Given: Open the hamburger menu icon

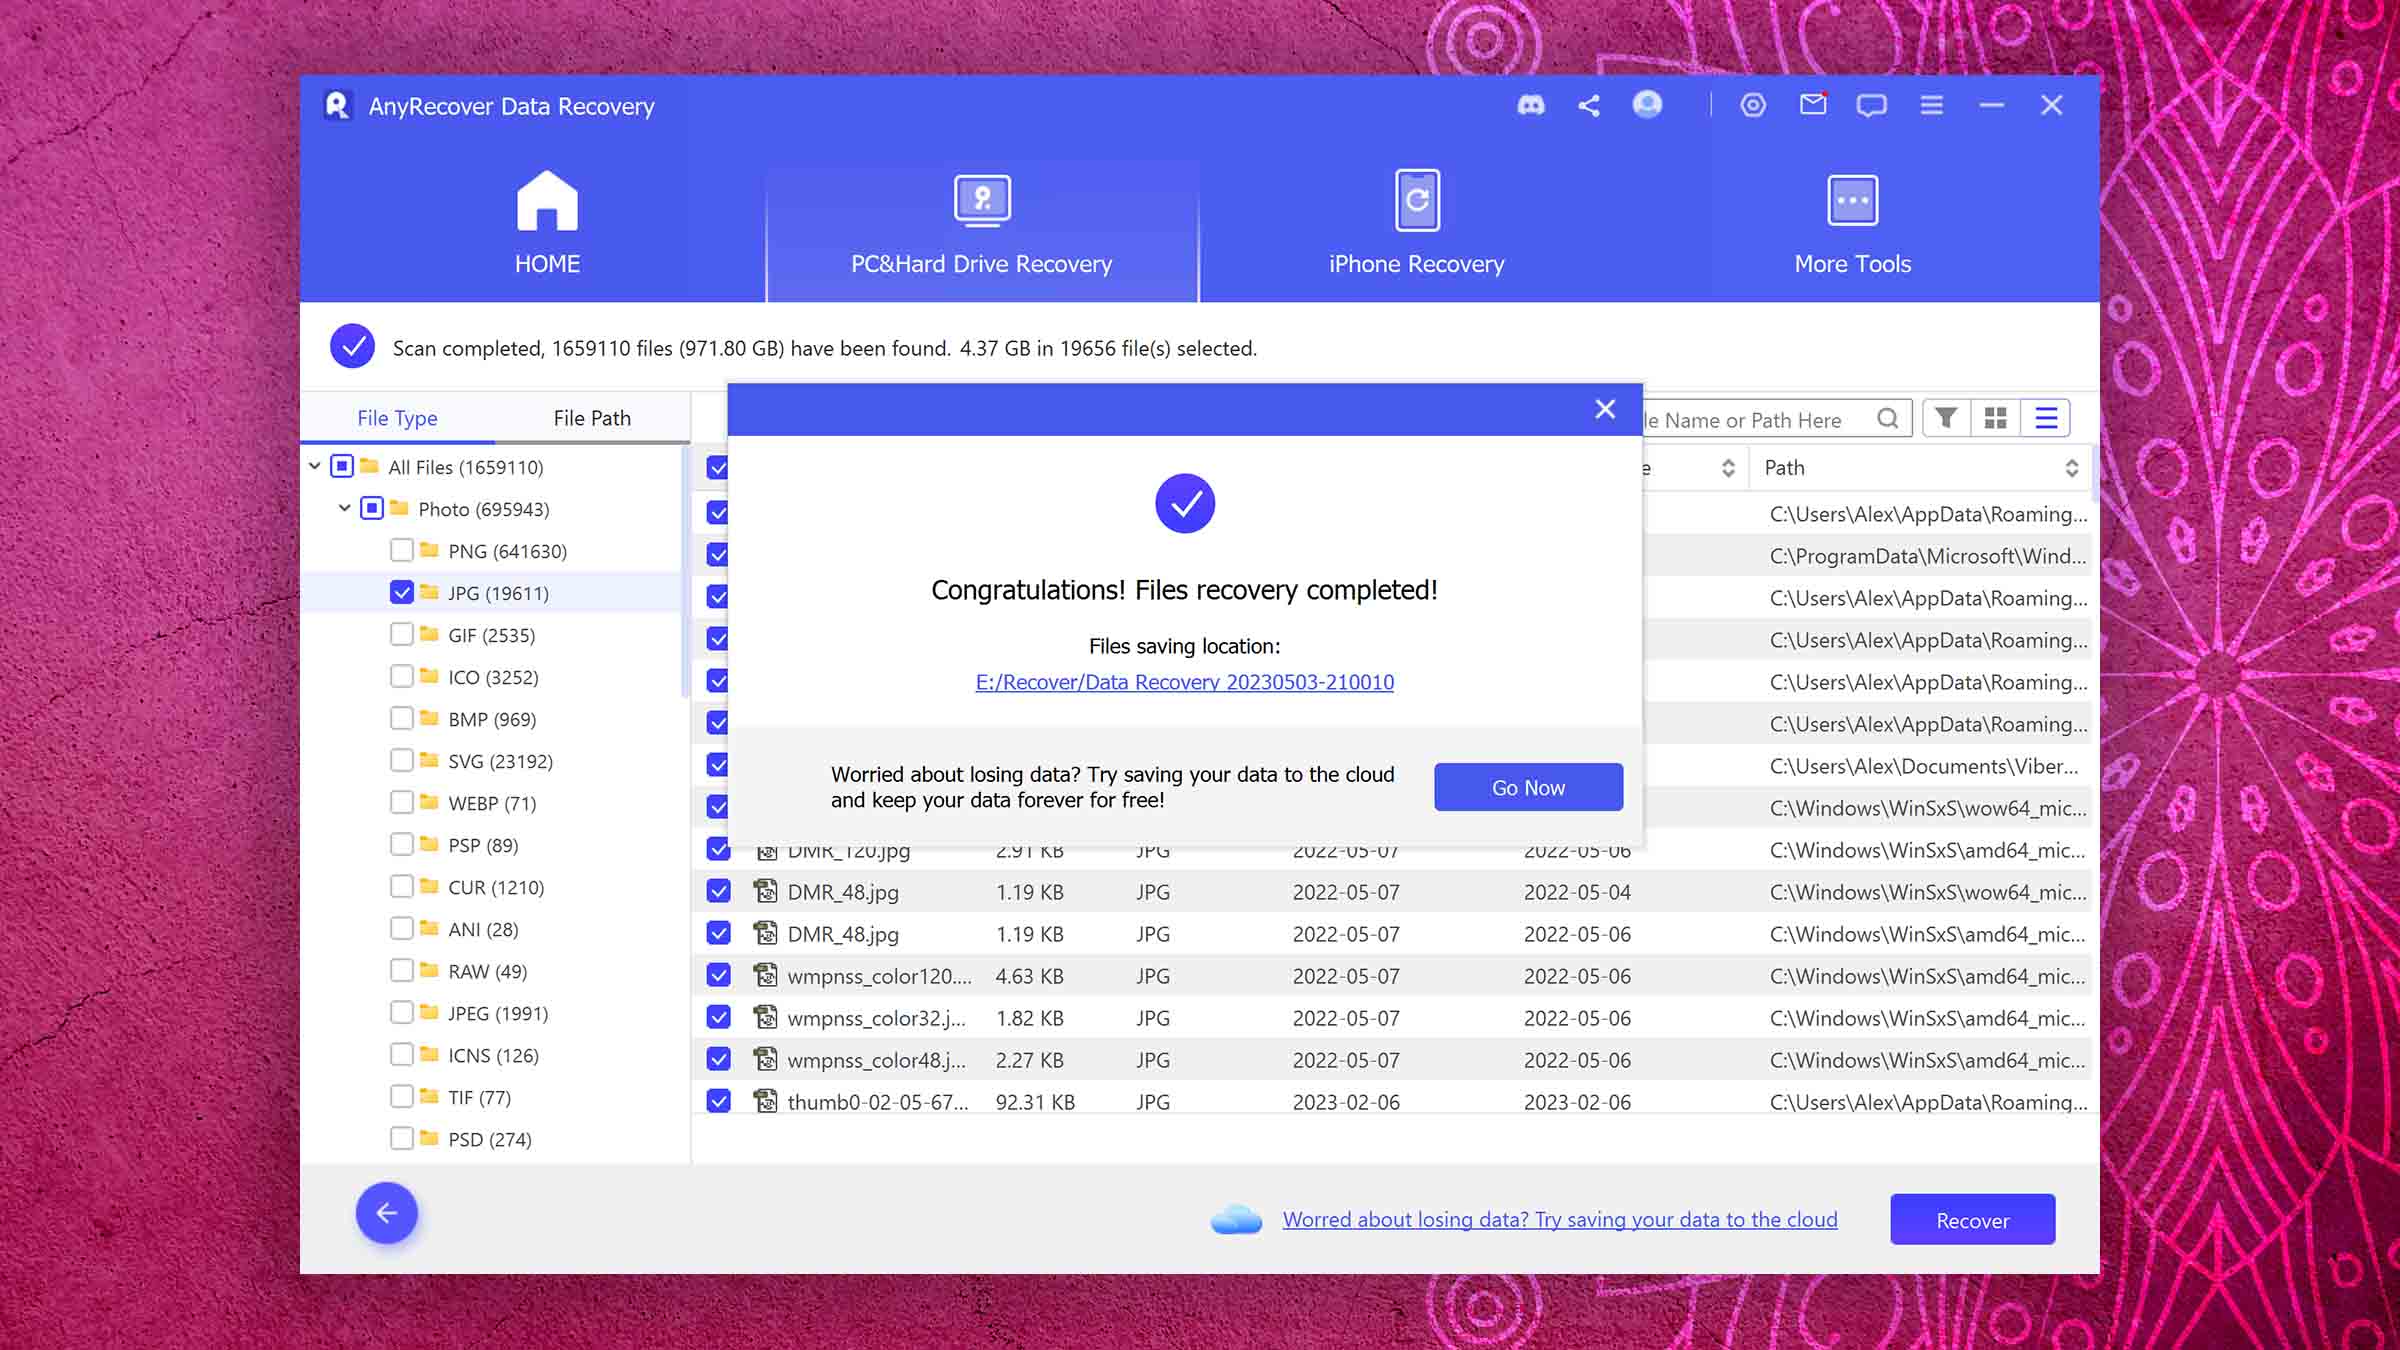Looking at the screenshot, I should [1932, 105].
